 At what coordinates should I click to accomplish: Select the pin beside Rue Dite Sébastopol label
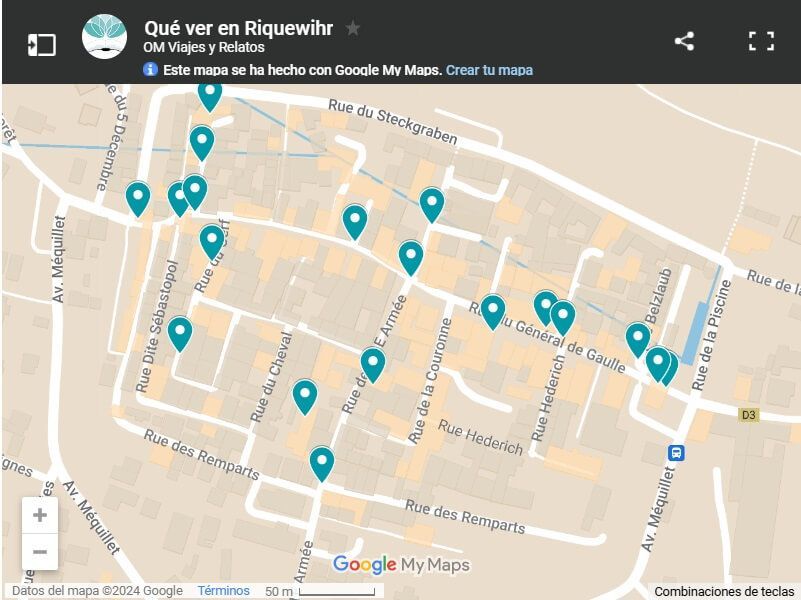(x=180, y=334)
